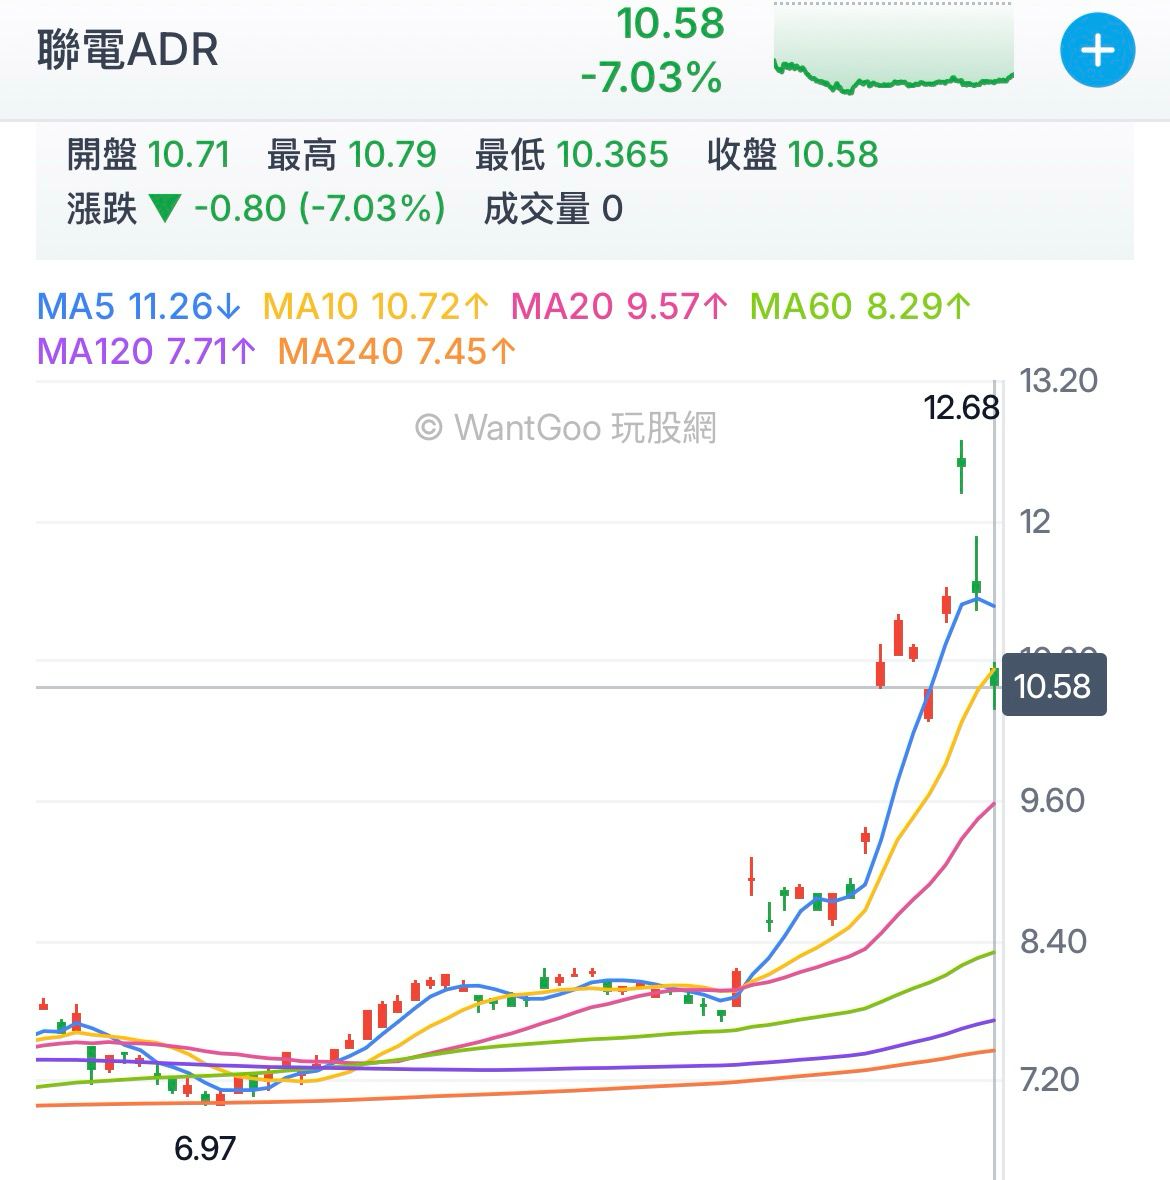Tap the blue plus add-to-watchlist button

pos(1097,50)
